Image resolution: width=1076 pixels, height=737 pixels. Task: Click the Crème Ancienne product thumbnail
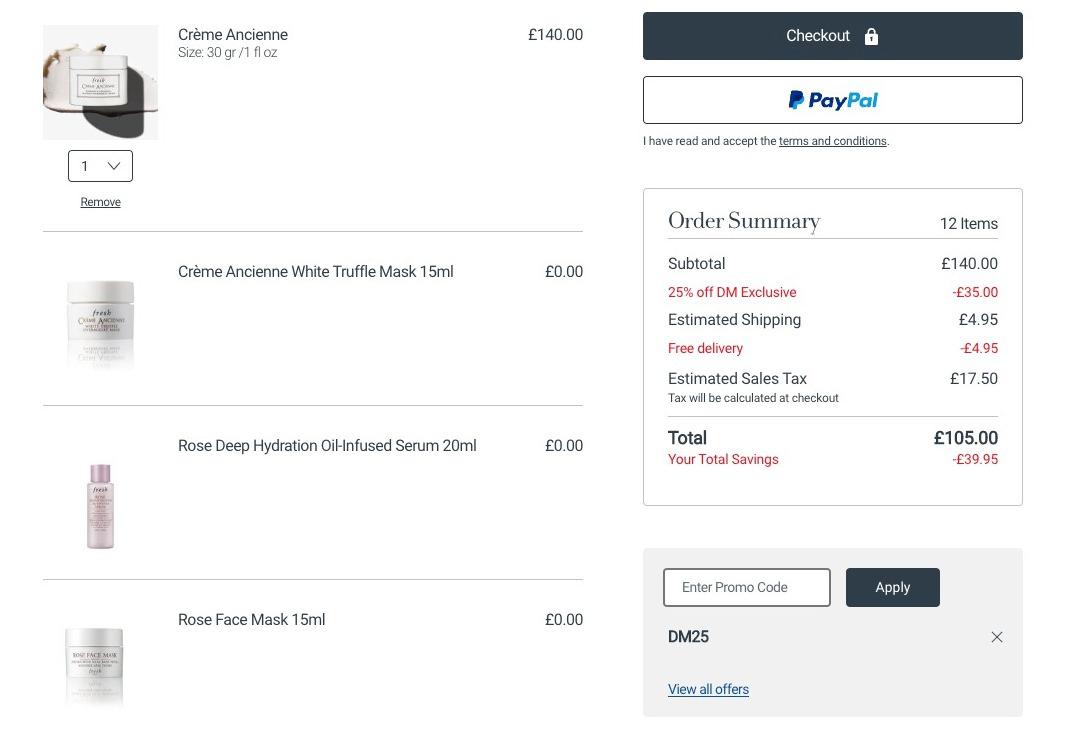pyautogui.click(x=100, y=82)
